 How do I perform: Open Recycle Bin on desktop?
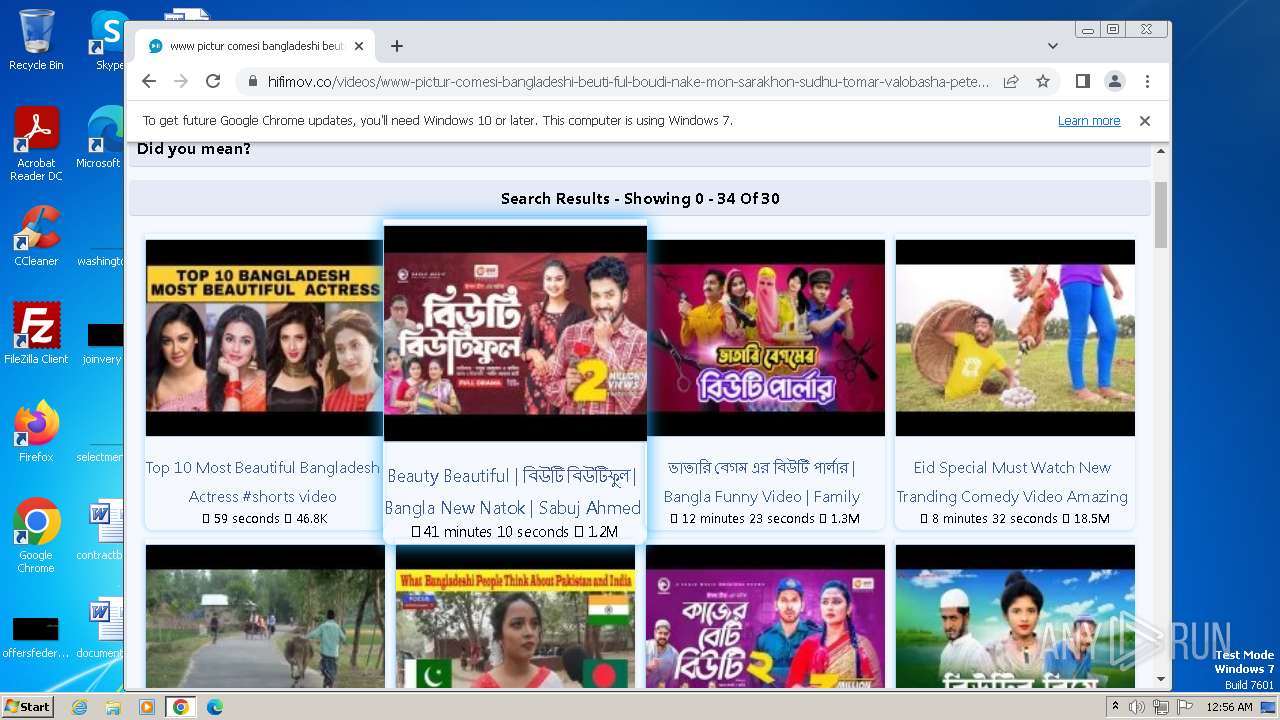click(36, 40)
